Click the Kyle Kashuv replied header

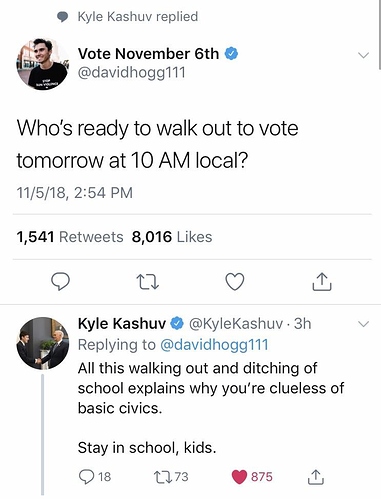point(127,16)
